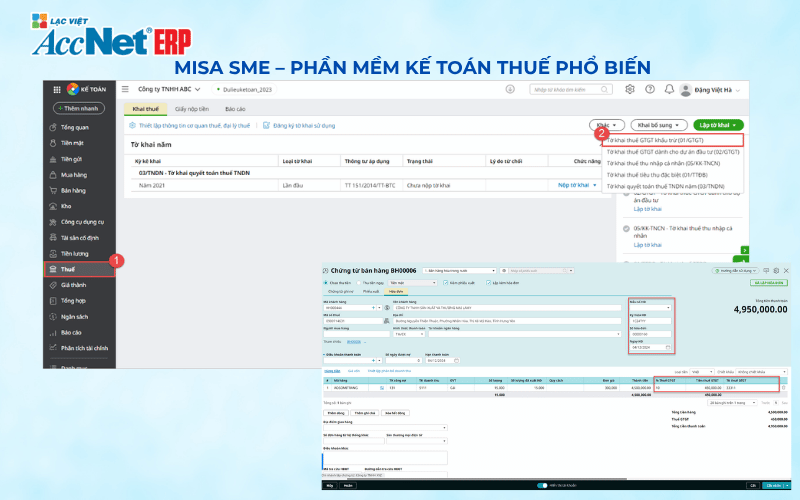Open the Lập tờ khai dropdown

pyautogui.click(x=718, y=125)
